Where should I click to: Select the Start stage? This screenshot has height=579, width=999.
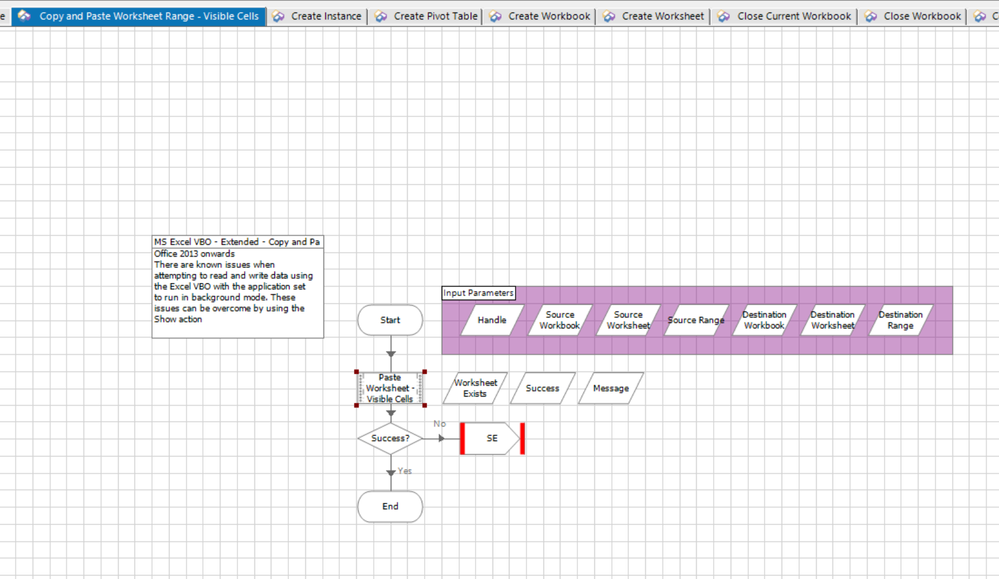(x=390, y=320)
